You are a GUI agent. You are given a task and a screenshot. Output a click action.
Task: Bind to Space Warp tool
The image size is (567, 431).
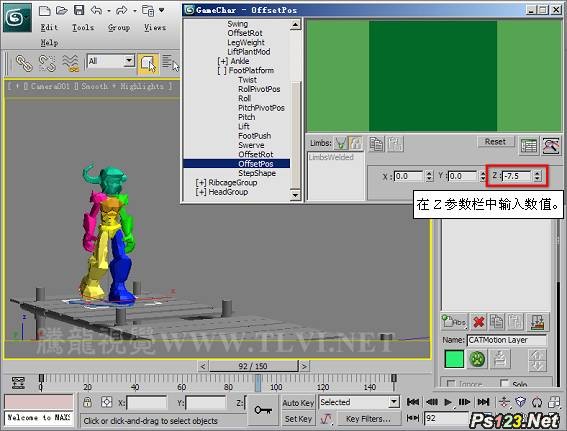[71, 63]
